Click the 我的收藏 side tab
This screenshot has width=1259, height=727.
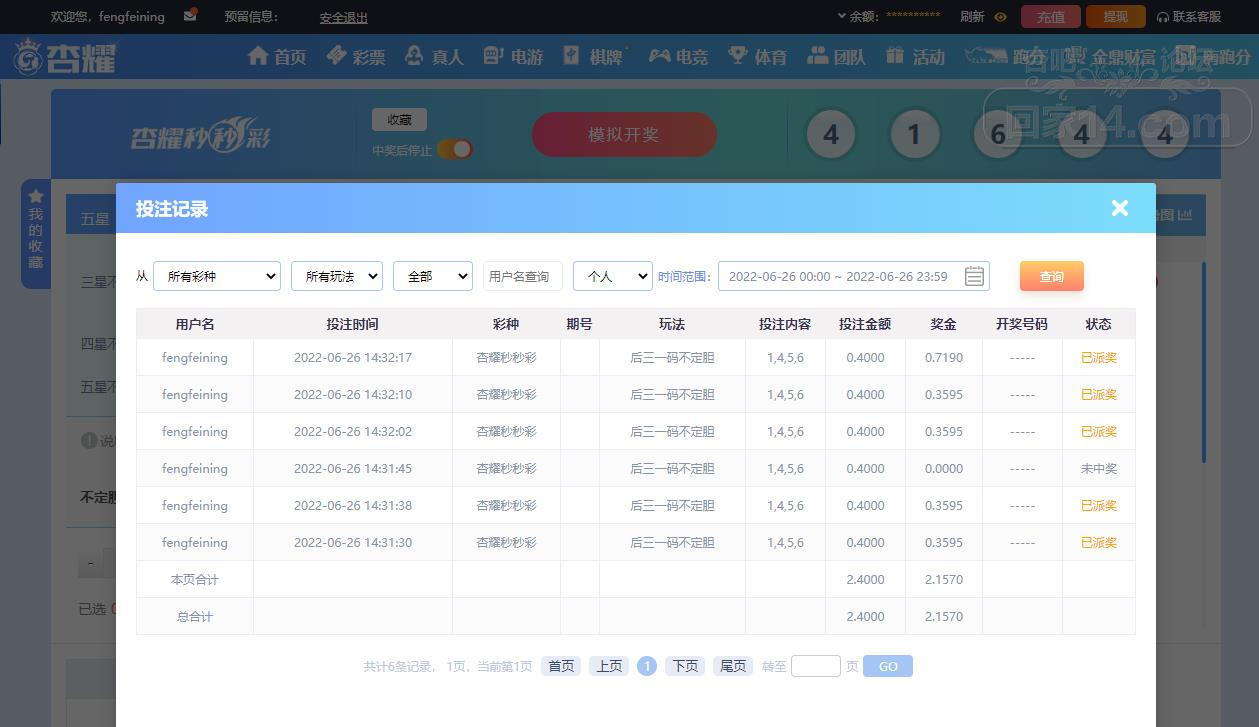tap(36, 234)
